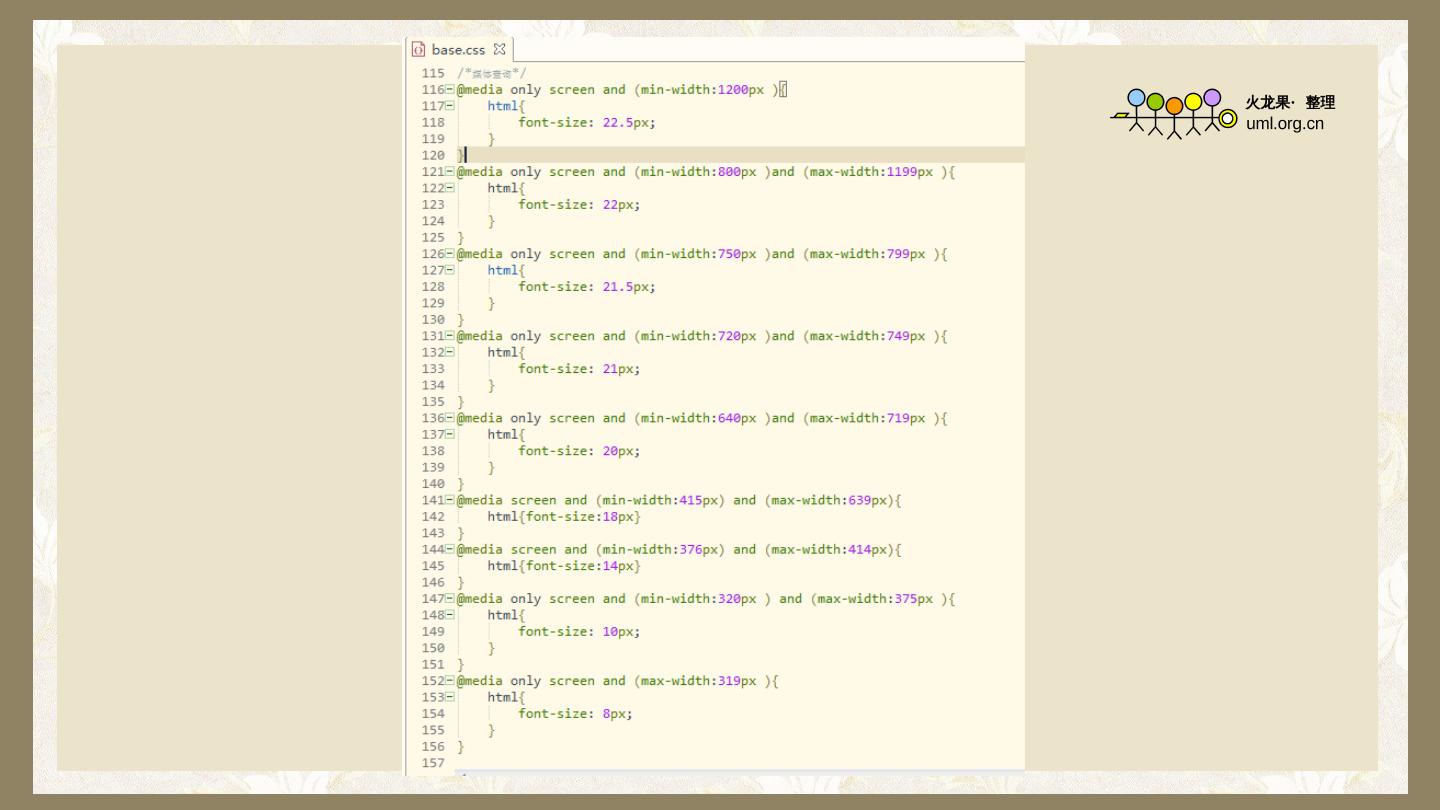Collapse the media query fold at line 121
The width and height of the screenshot is (1440, 810).
click(450, 172)
